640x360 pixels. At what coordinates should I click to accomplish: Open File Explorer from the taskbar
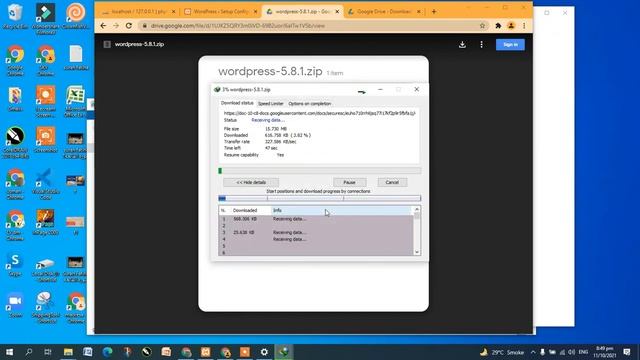68,352
